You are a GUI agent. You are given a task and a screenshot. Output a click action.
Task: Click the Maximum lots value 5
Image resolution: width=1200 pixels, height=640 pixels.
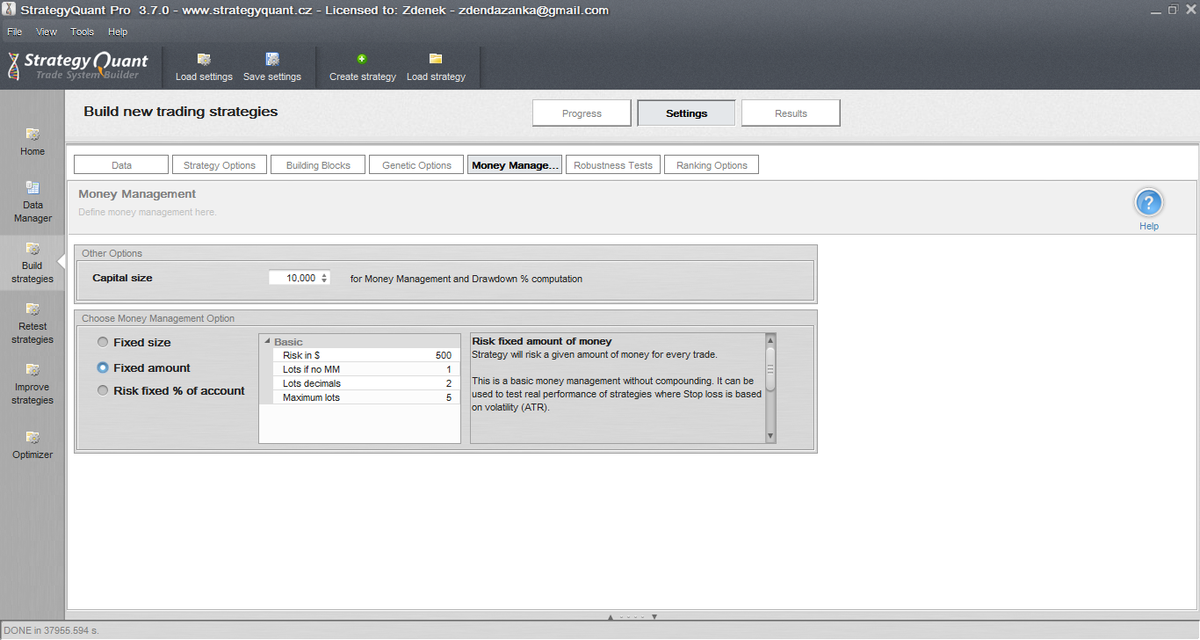[449, 397]
